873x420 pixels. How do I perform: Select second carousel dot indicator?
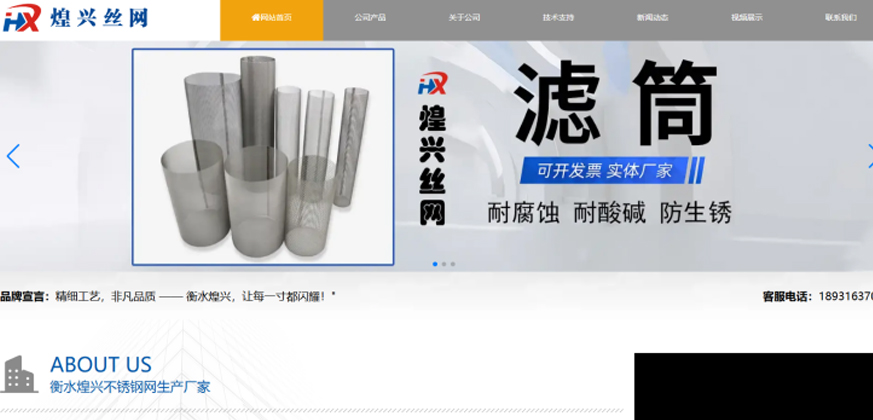(444, 264)
